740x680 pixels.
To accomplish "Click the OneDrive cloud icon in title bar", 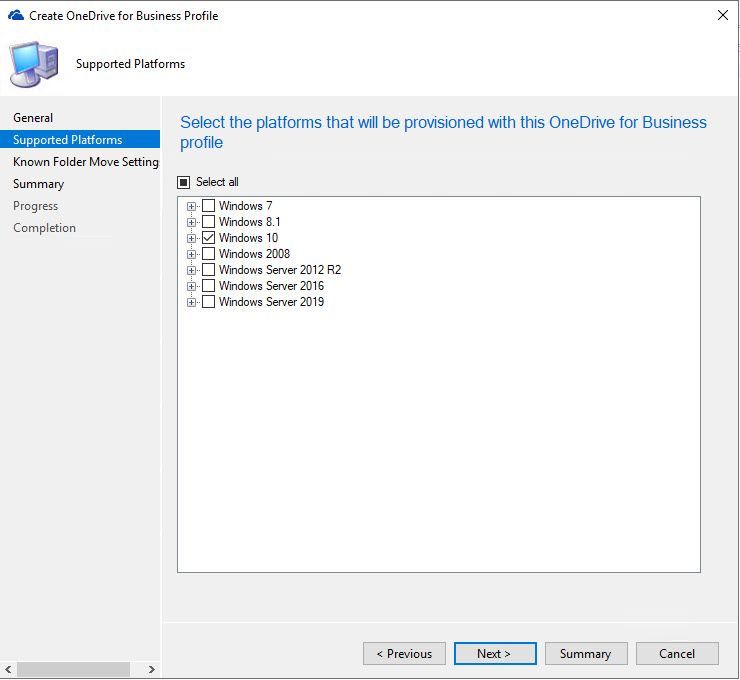I will [15, 15].
